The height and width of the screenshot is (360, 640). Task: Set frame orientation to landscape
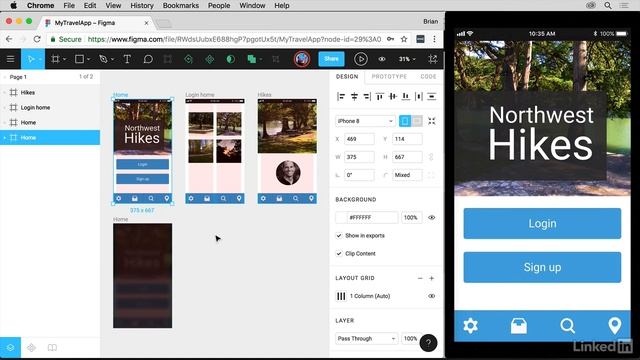click(x=417, y=121)
